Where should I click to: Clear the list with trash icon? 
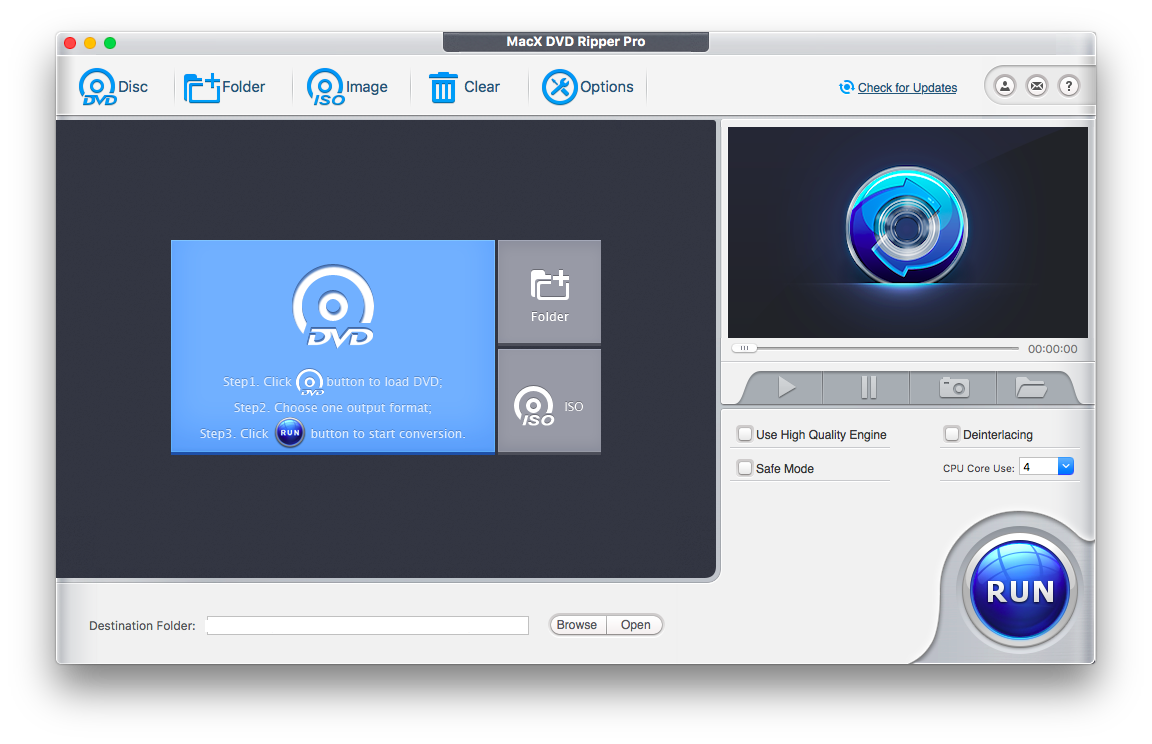click(464, 87)
